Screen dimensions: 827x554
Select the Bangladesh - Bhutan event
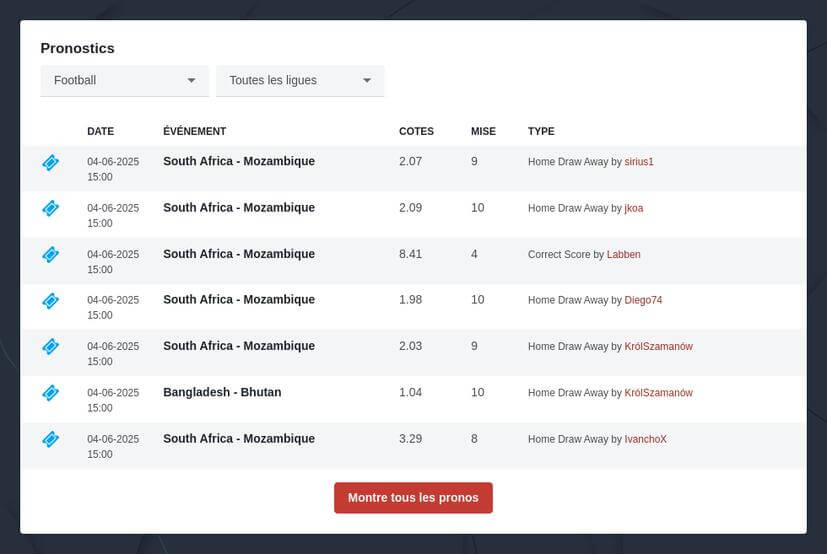222,393
